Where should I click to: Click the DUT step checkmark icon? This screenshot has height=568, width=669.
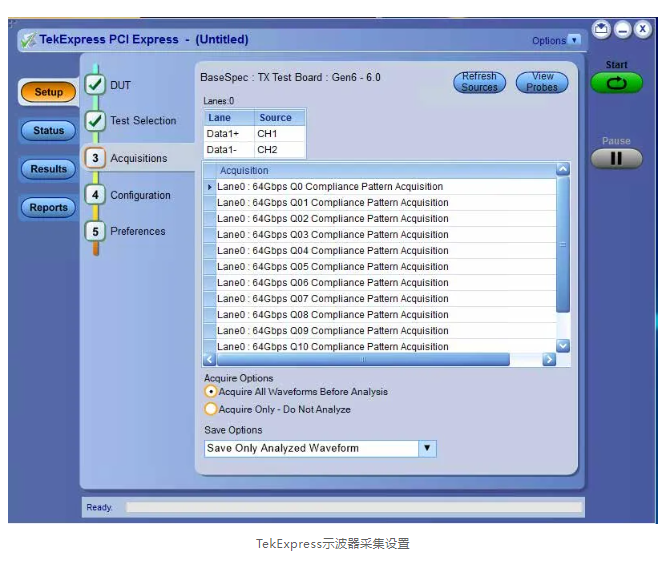pyautogui.click(x=95, y=85)
